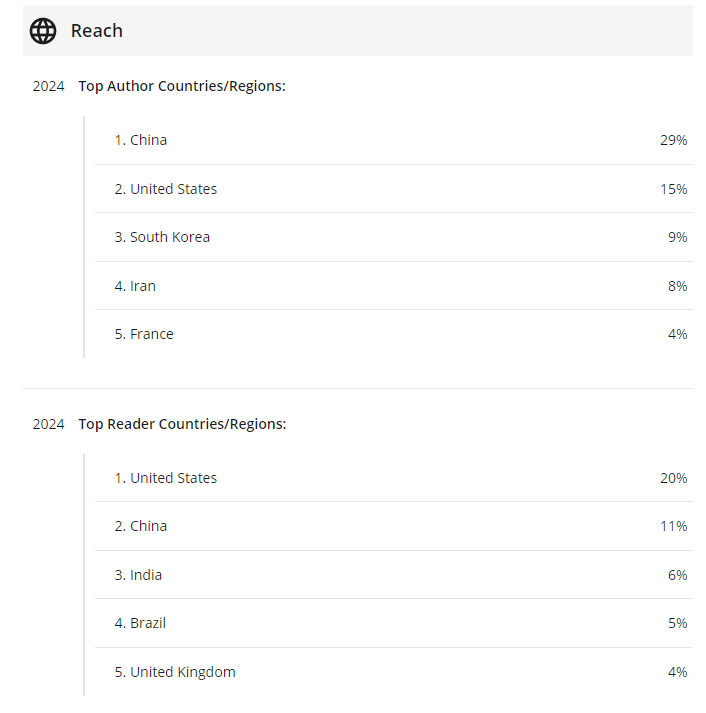
Task: Click the China author row
Action: 394,140
